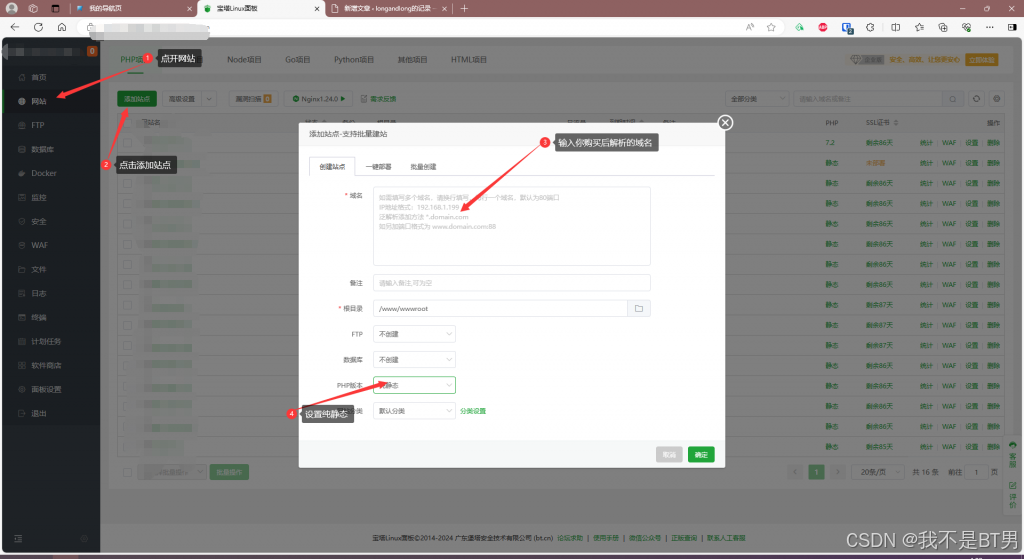The image size is (1024, 559).
Task: Click into the 域名 domain textarea
Action: 511,226
